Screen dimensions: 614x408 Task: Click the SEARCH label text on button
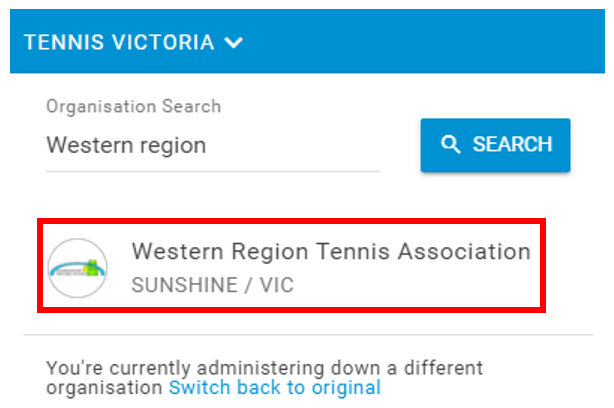tap(512, 144)
